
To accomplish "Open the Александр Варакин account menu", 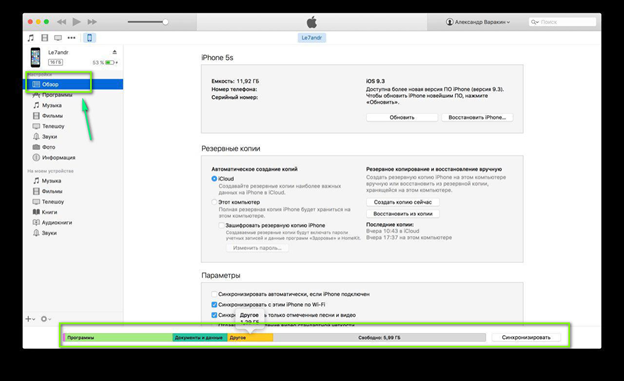I will tap(478, 22).
